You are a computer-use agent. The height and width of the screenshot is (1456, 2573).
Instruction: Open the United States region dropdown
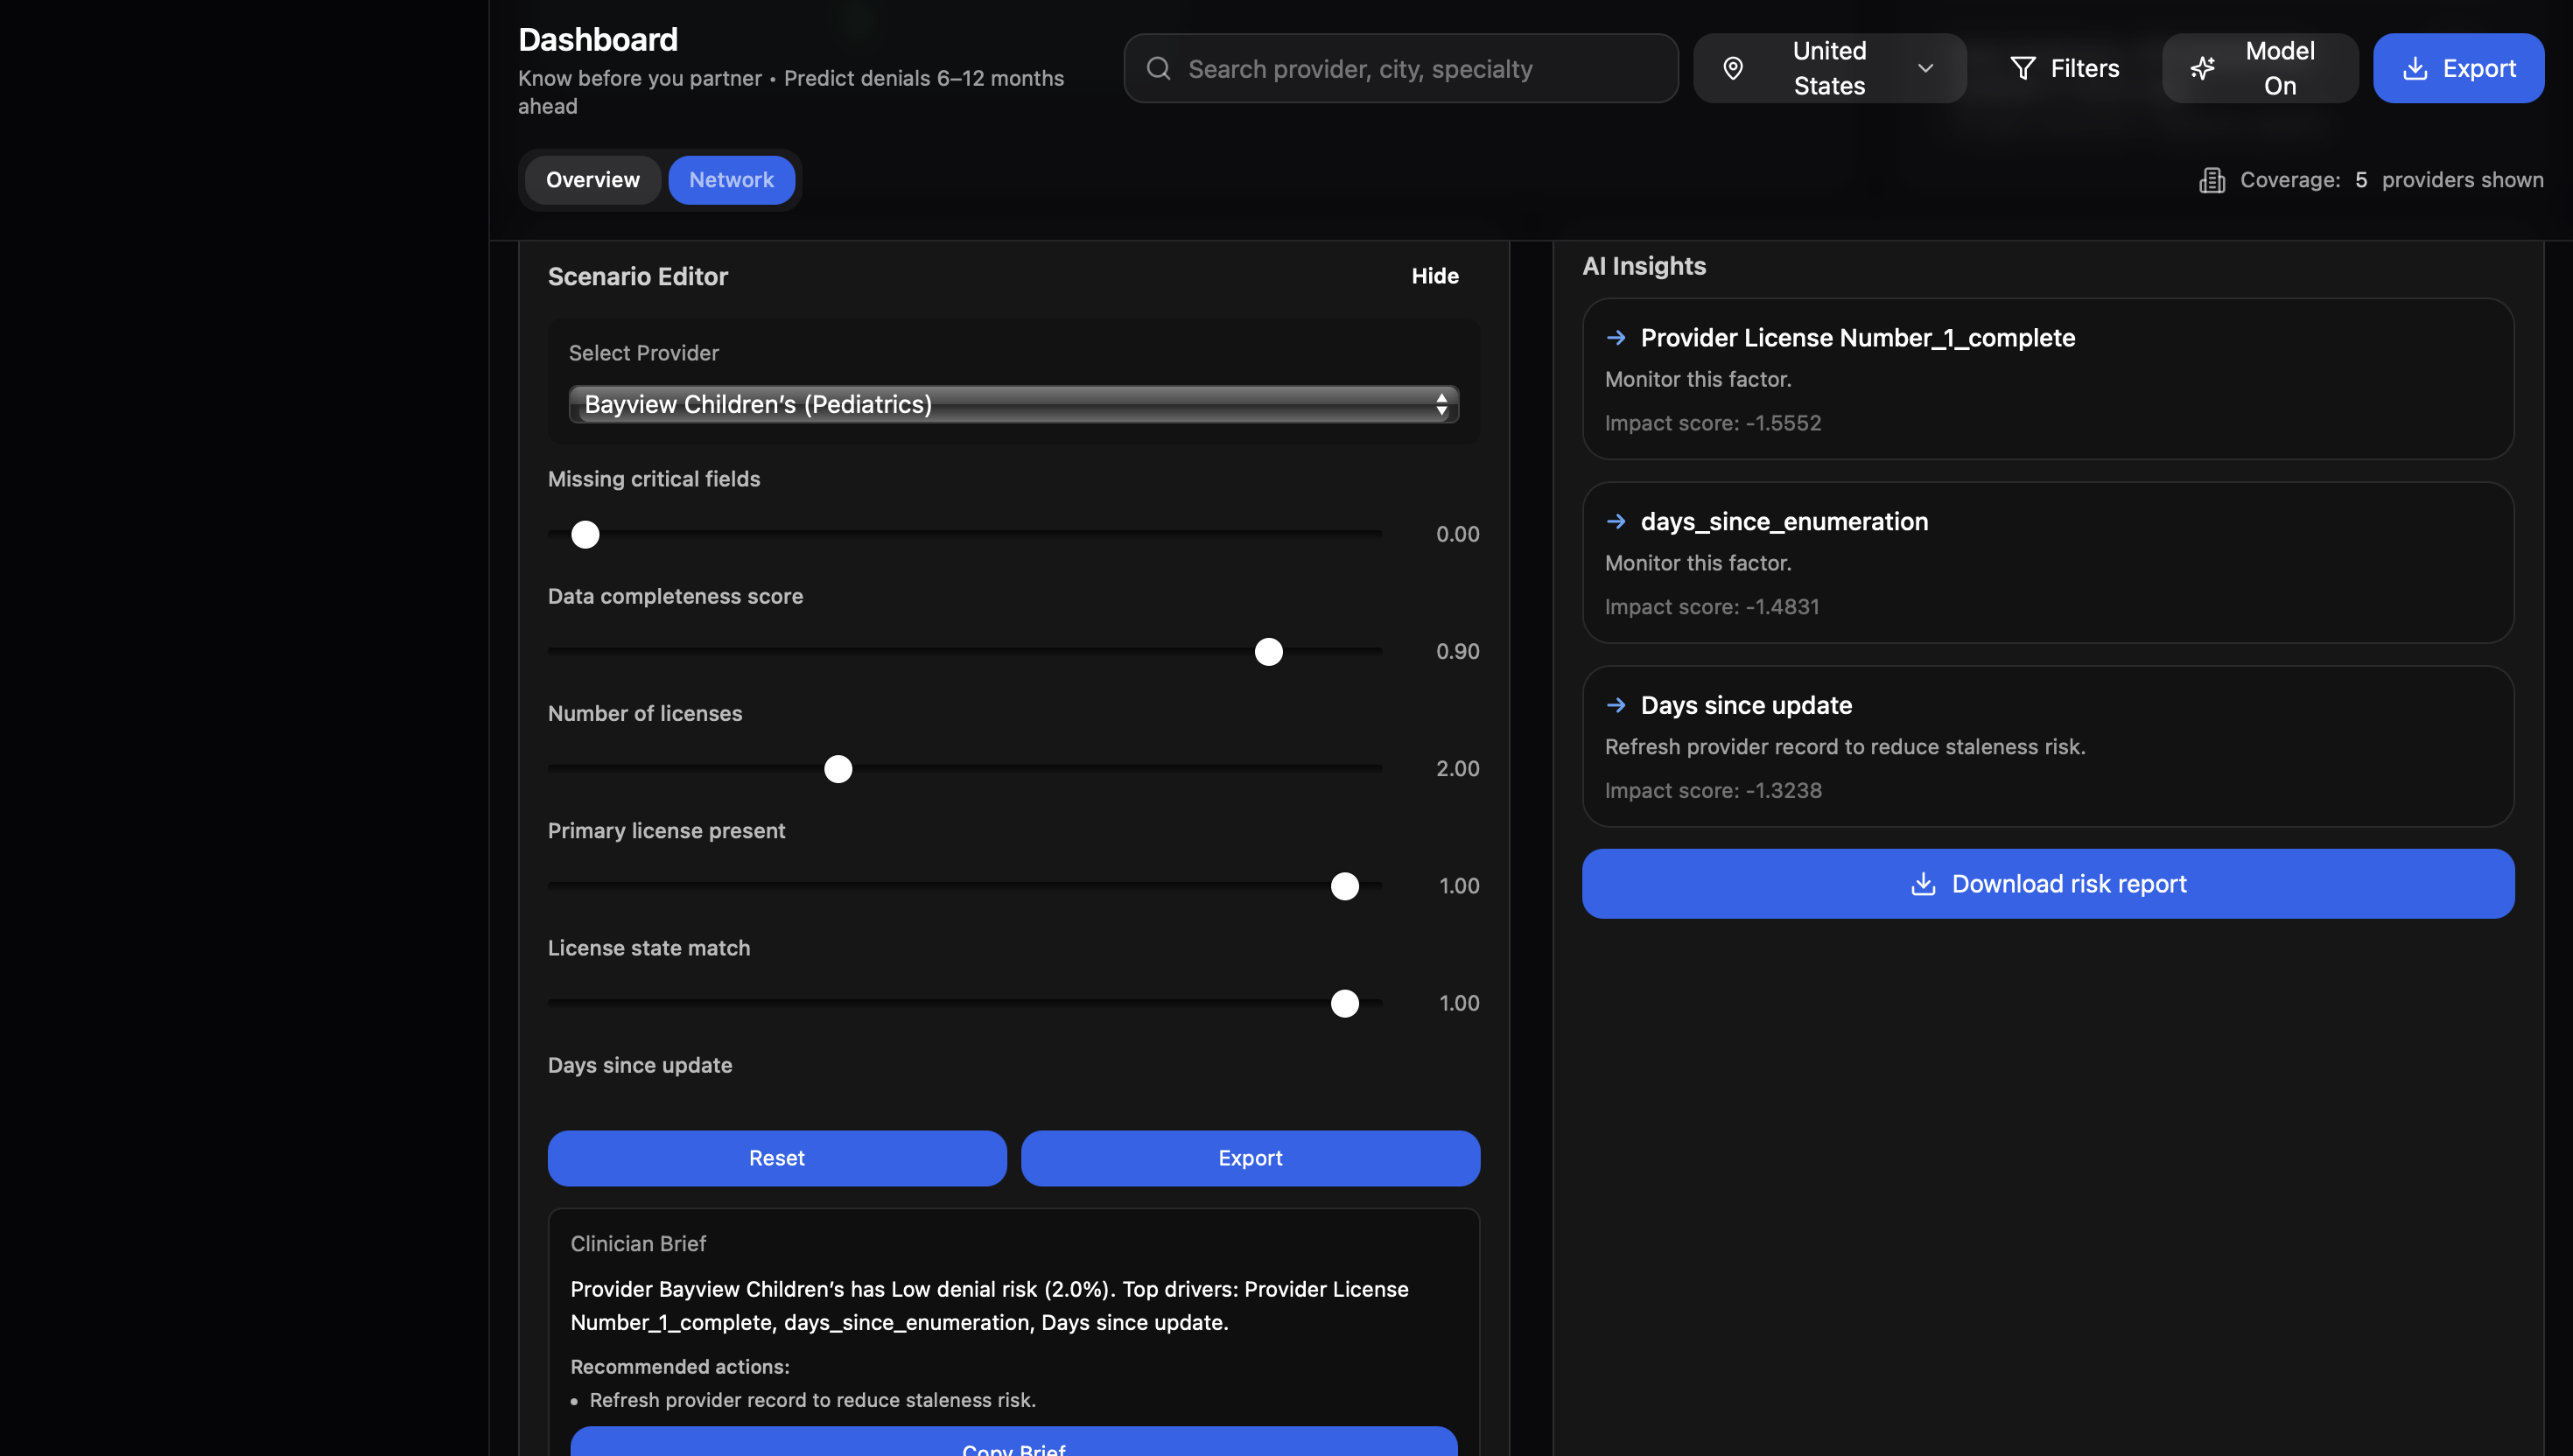(x=1829, y=68)
